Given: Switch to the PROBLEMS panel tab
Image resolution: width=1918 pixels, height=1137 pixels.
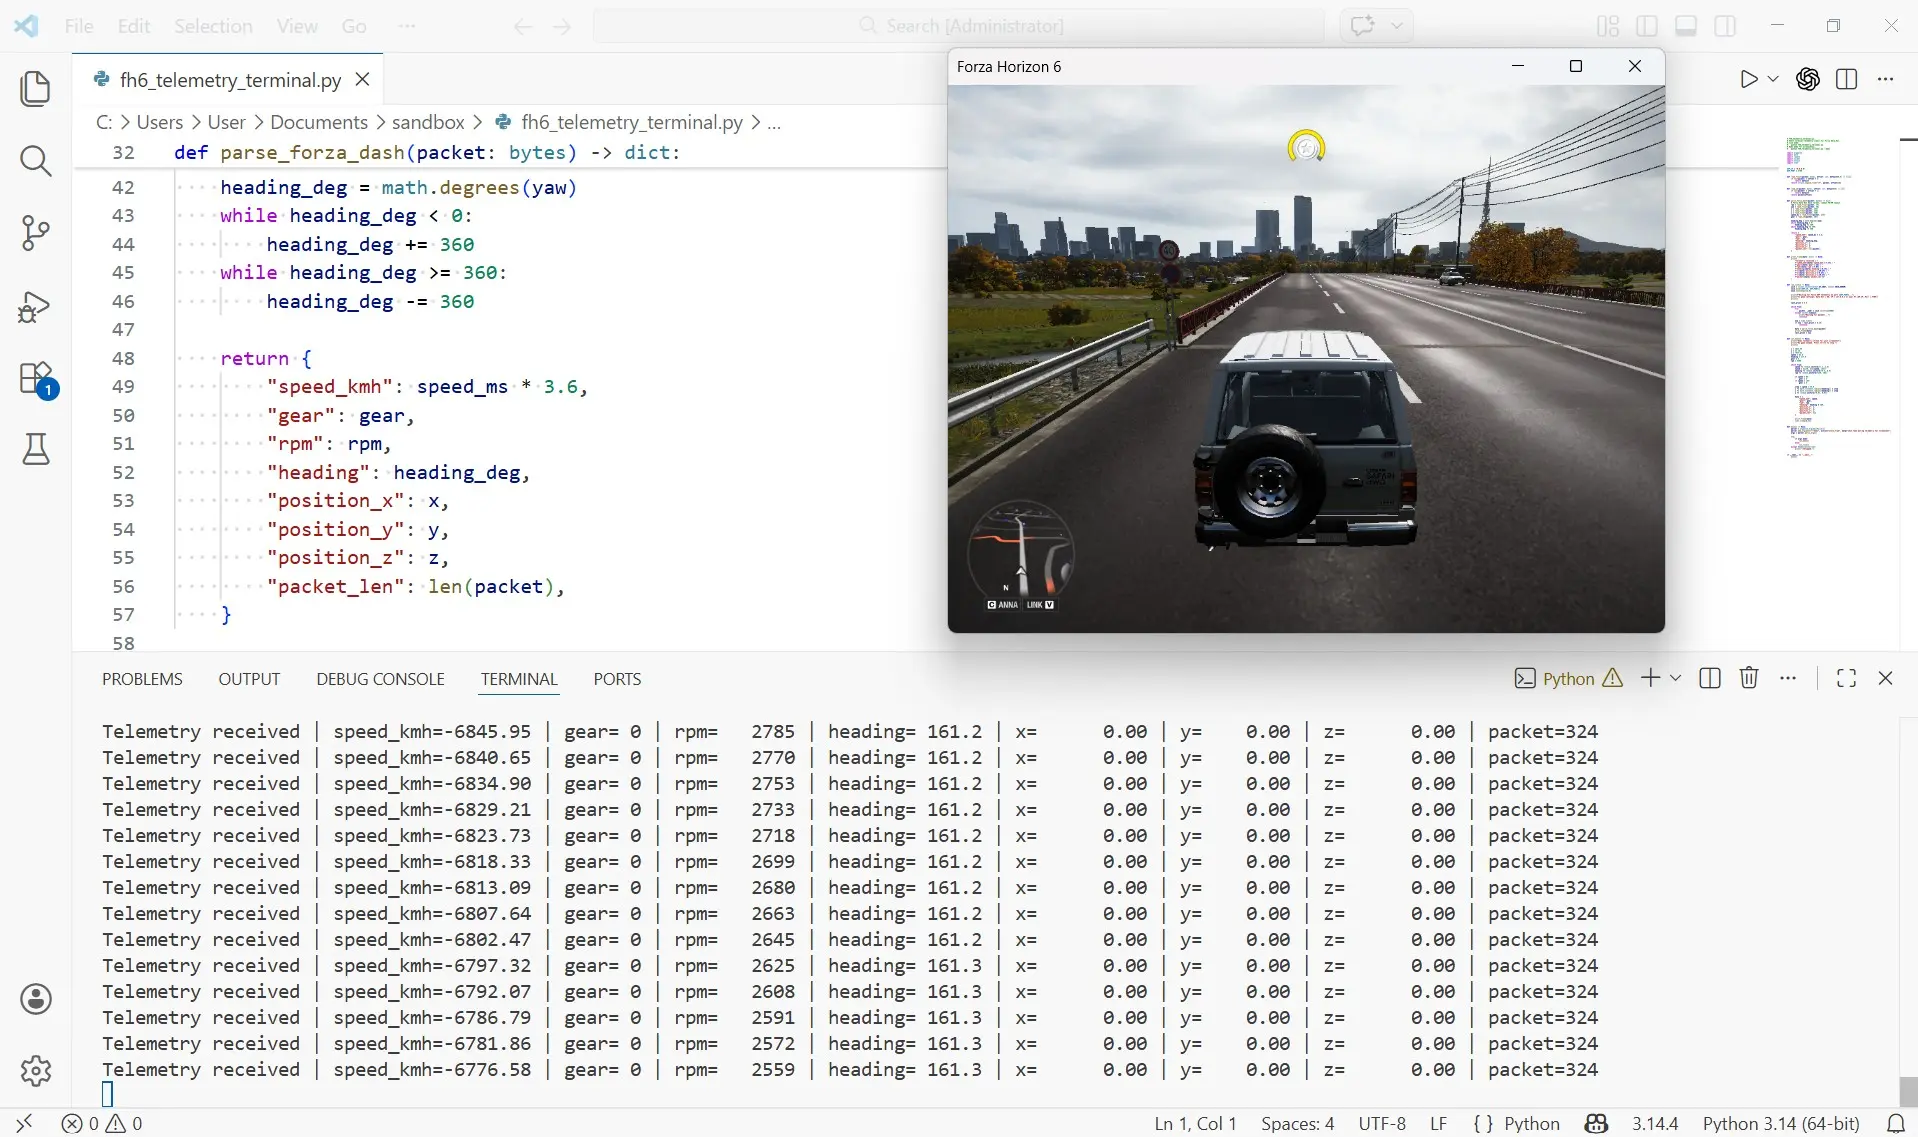Looking at the screenshot, I should 142,679.
